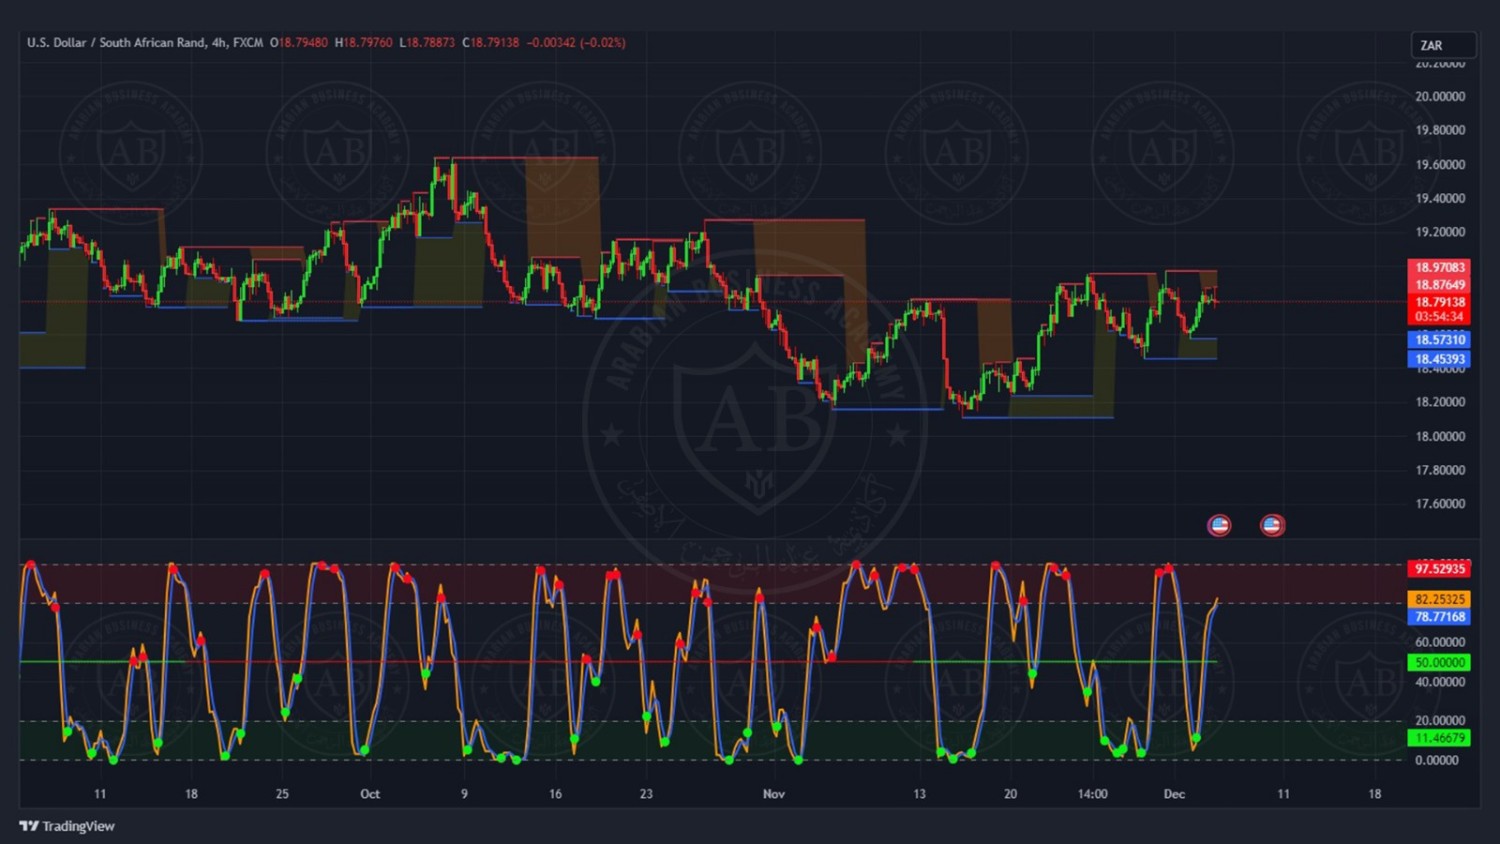The height and width of the screenshot is (844, 1500).
Task: Click the TradingView logo
Action: click(67, 826)
